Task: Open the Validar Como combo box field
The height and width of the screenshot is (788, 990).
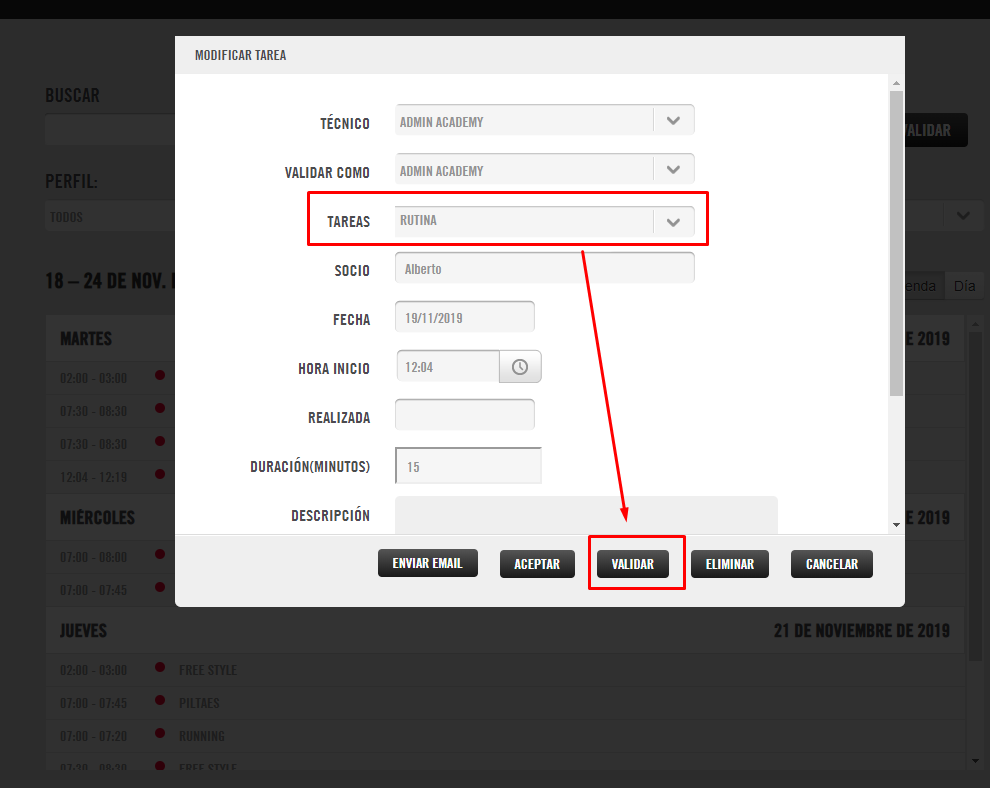Action: point(545,169)
